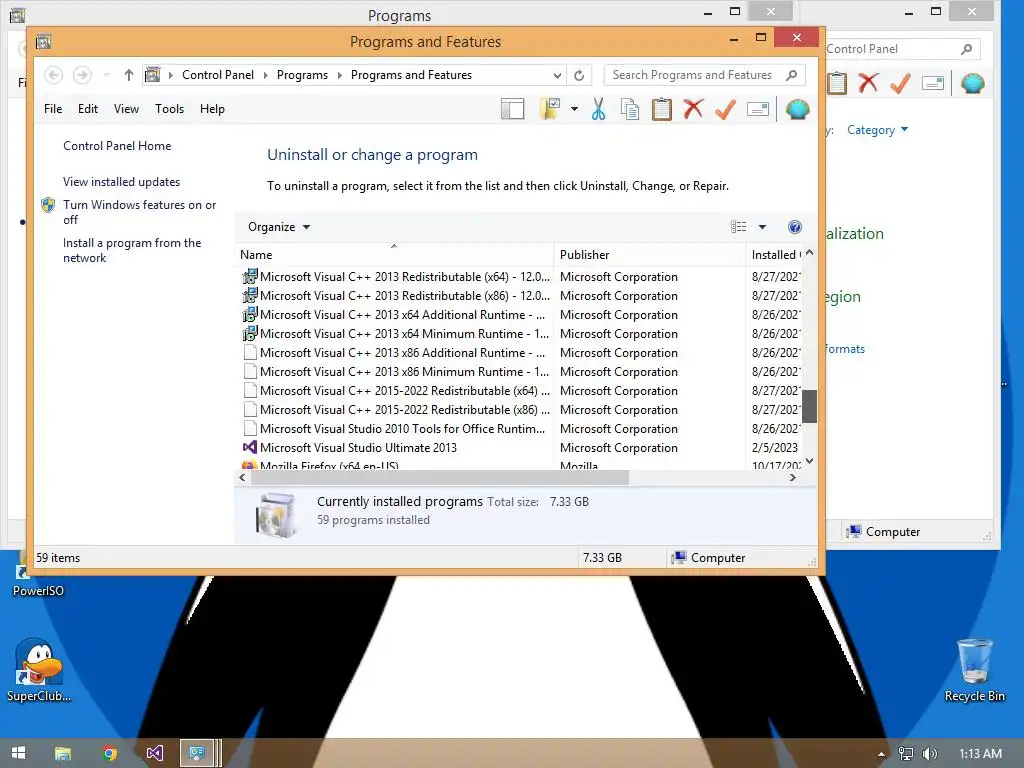Screen dimensions: 1024x768
Task: Open the view options dropdown arrow
Action: click(x=762, y=227)
